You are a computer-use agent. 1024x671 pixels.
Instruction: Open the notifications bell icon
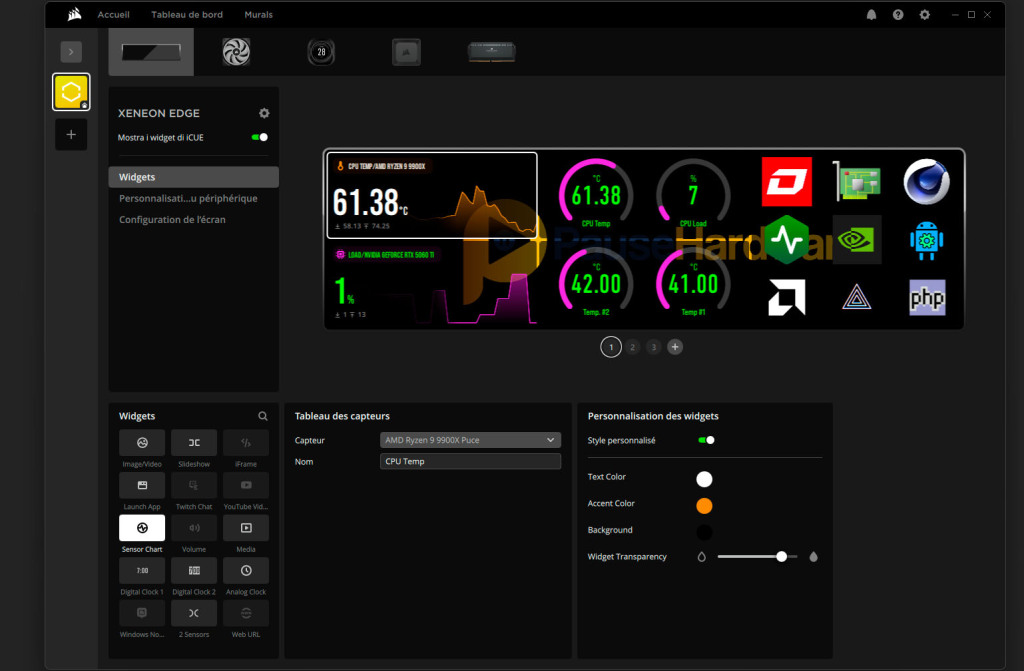click(871, 15)
